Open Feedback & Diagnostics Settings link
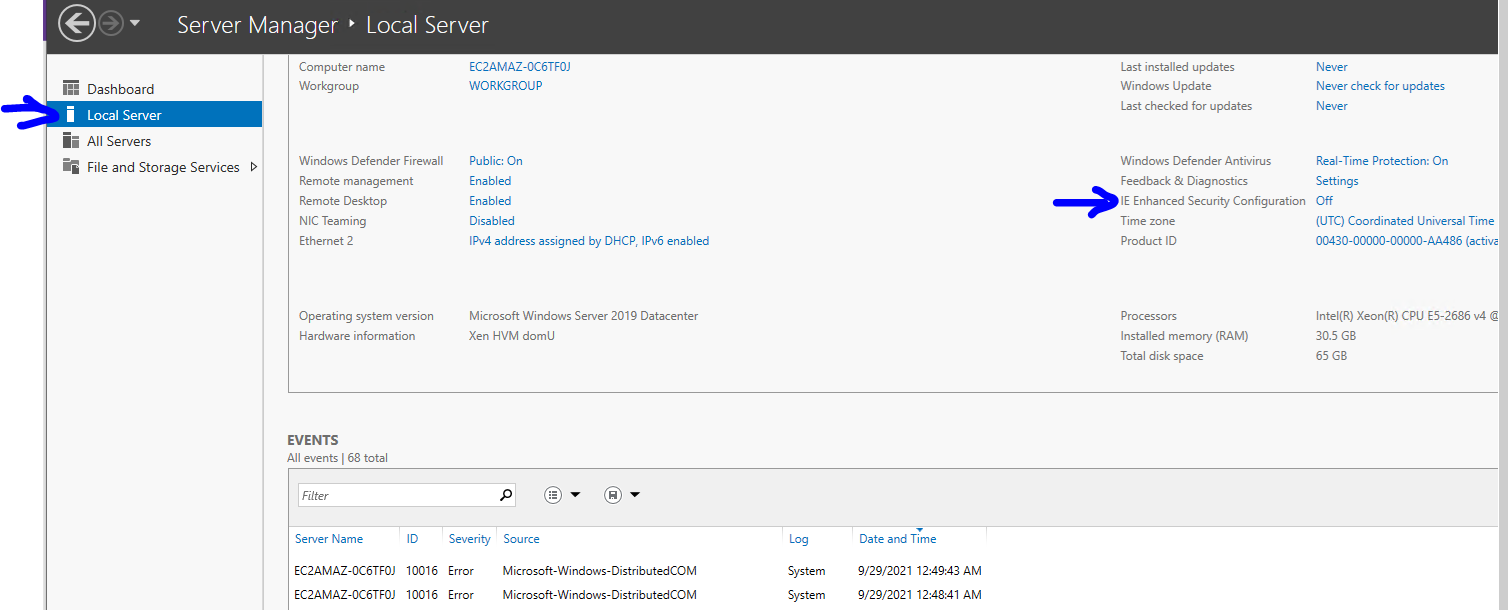Viewport: 1508px width, 610px height. (1337, 181)
